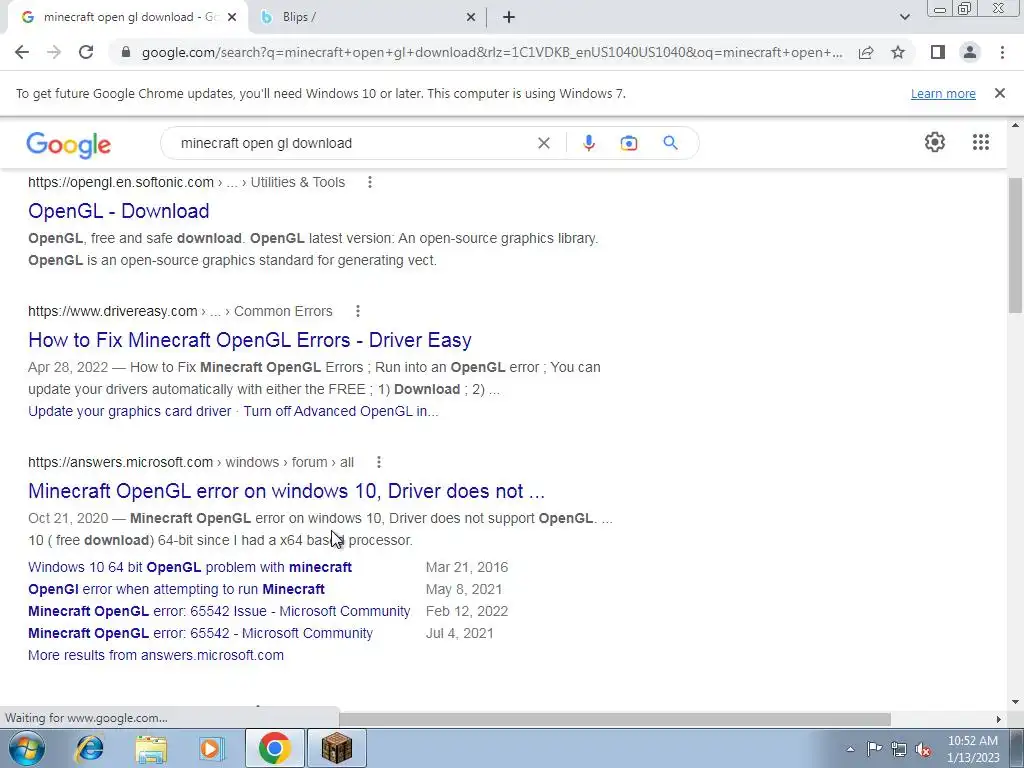Click the right arrow of horizontal scrollbar
Viewport: 1024px width, 768px height.
tap(998, 719)
